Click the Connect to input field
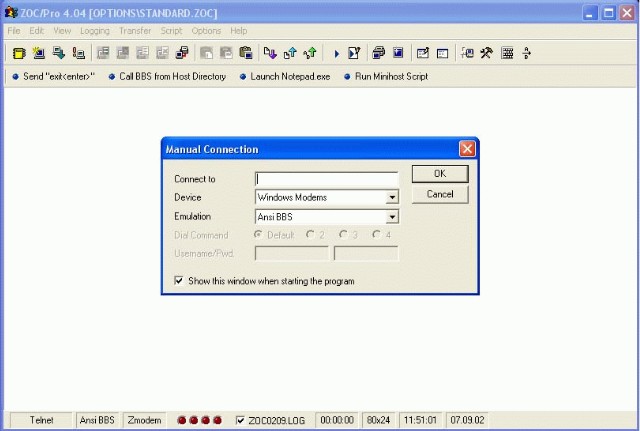The image size is (640, 431). click(x=327, y=179)
